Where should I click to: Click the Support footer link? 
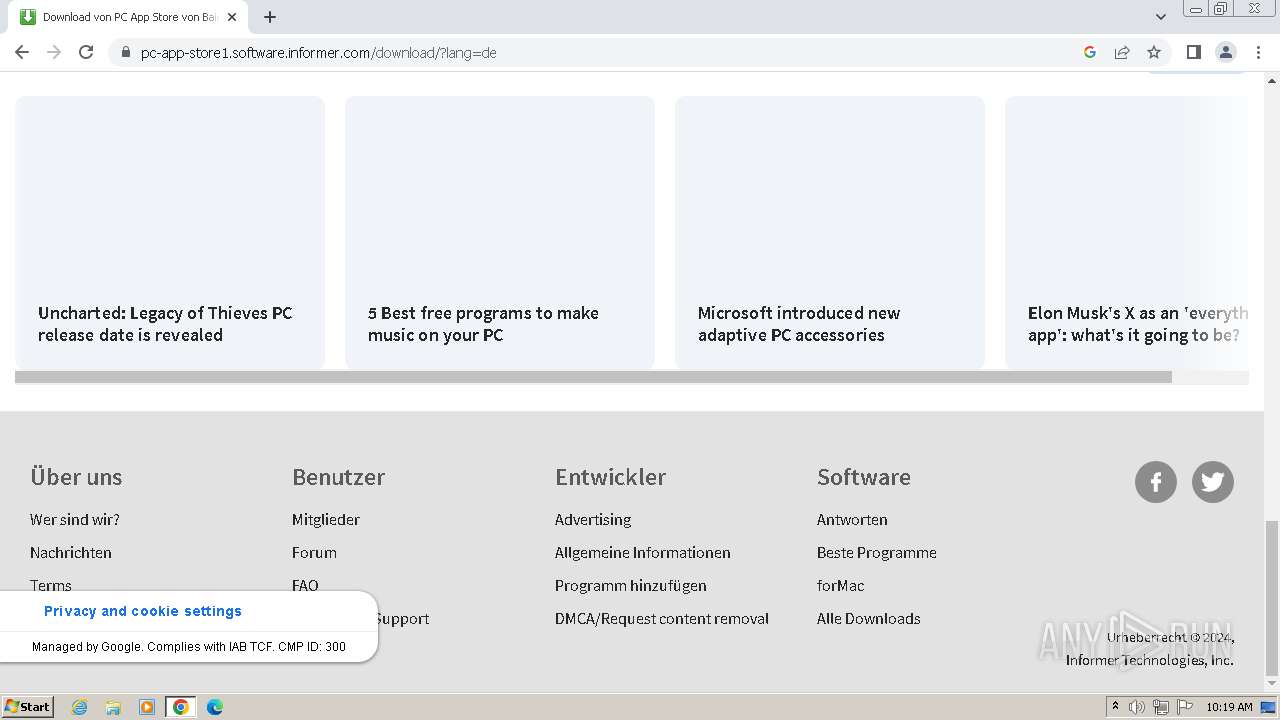tap(403, 618)
